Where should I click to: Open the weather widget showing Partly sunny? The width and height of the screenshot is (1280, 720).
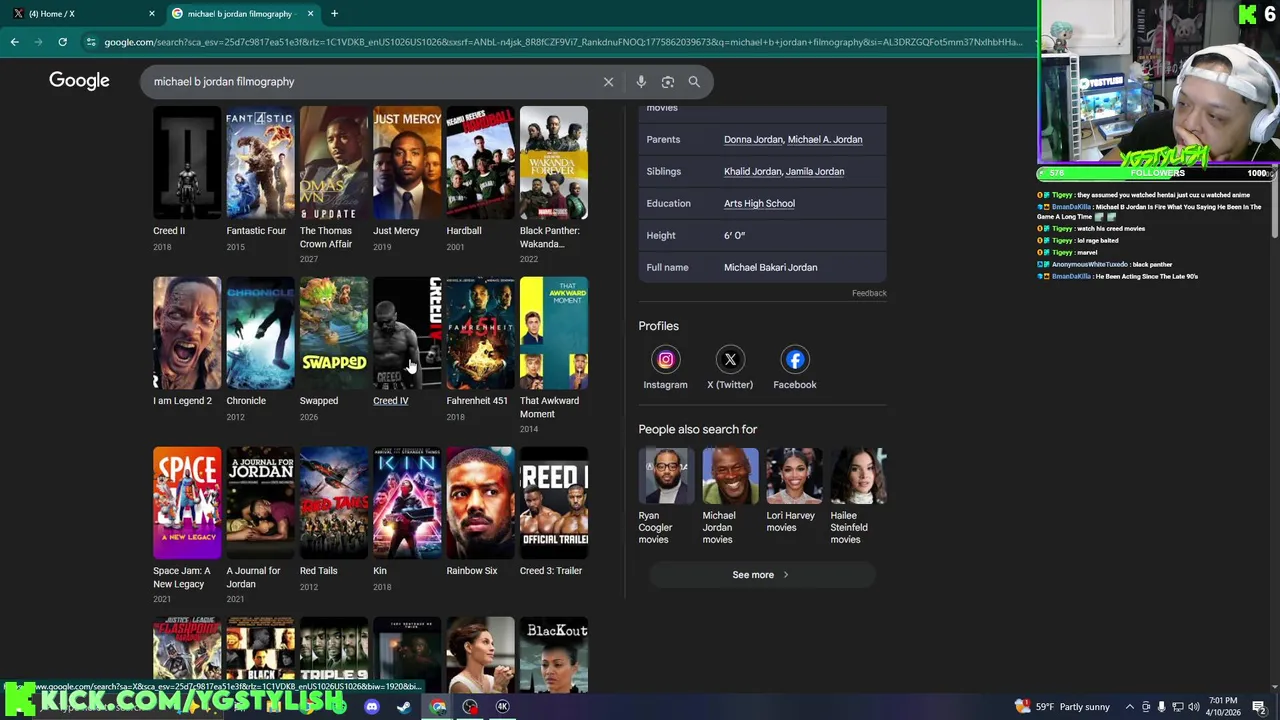pos(1062,707)
